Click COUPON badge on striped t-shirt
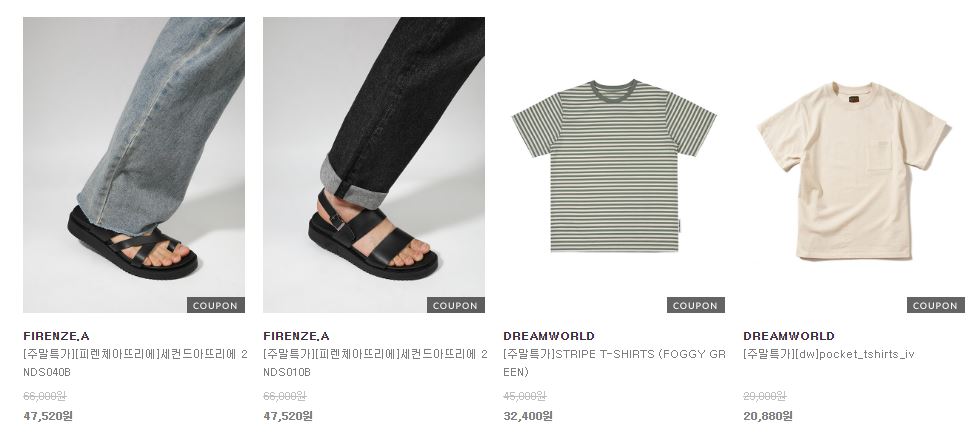 696,305
